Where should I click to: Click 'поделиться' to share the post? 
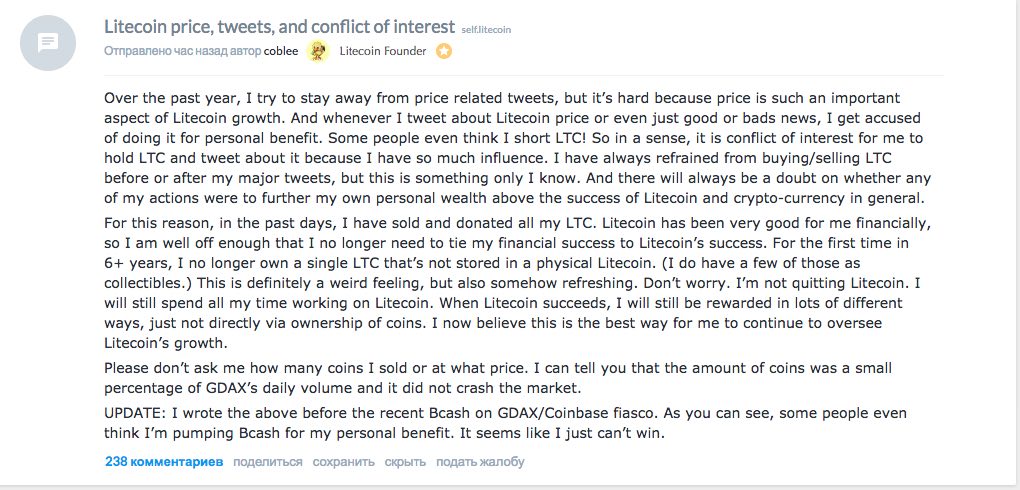coord(268,462)
